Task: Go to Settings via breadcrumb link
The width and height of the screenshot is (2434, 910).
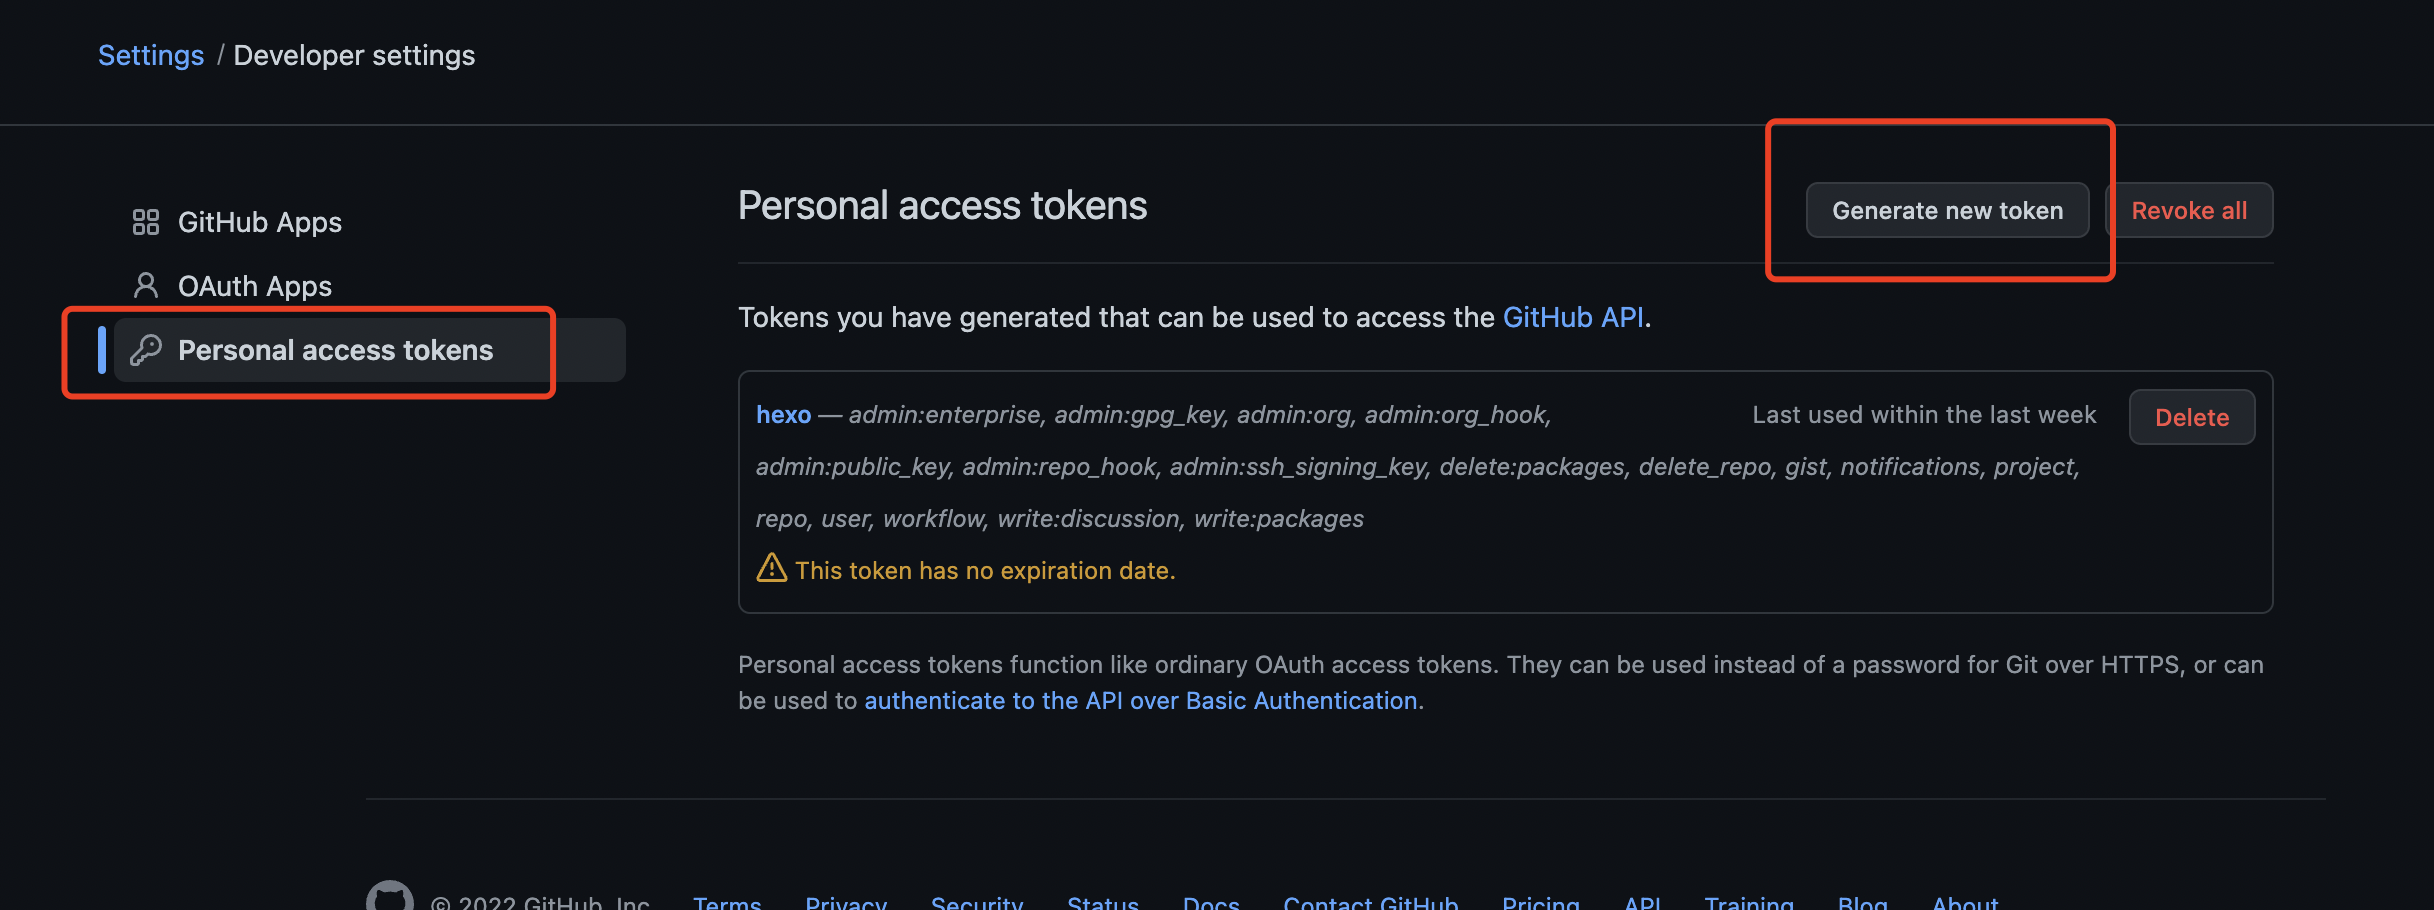Action: coord(151,55)
